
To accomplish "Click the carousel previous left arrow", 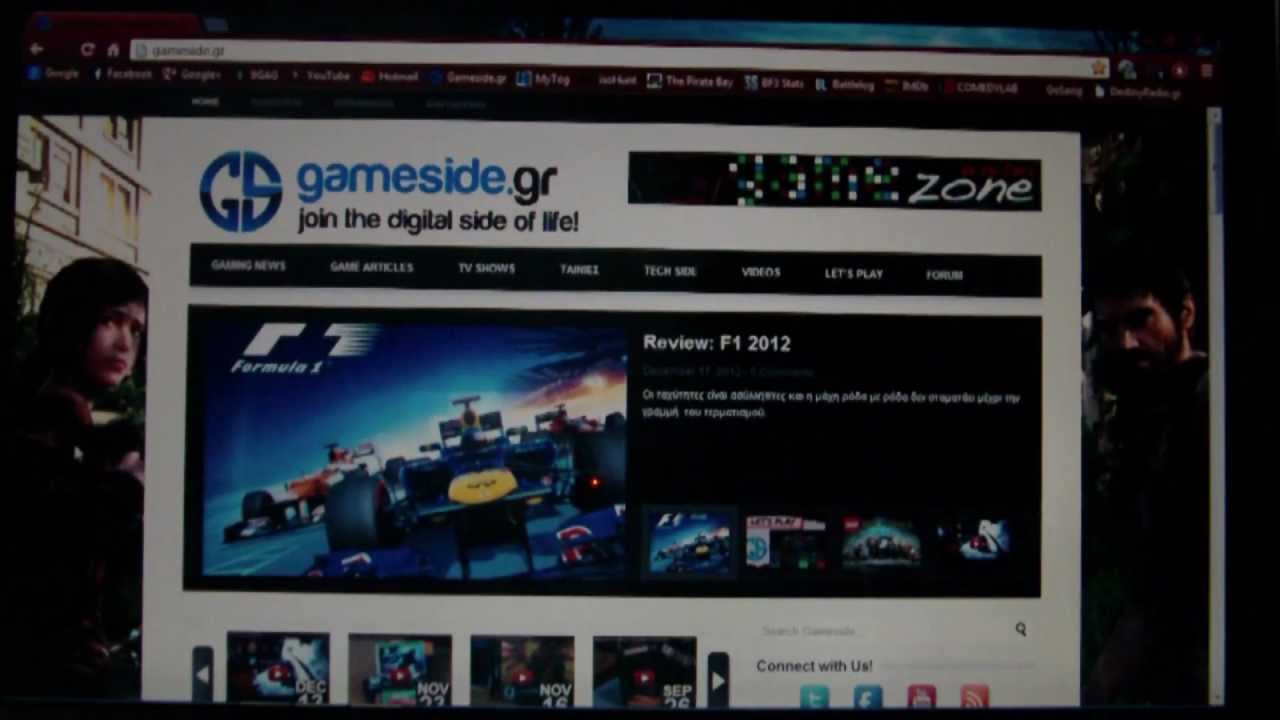I will pyautogui.click(x=203, y=676).
